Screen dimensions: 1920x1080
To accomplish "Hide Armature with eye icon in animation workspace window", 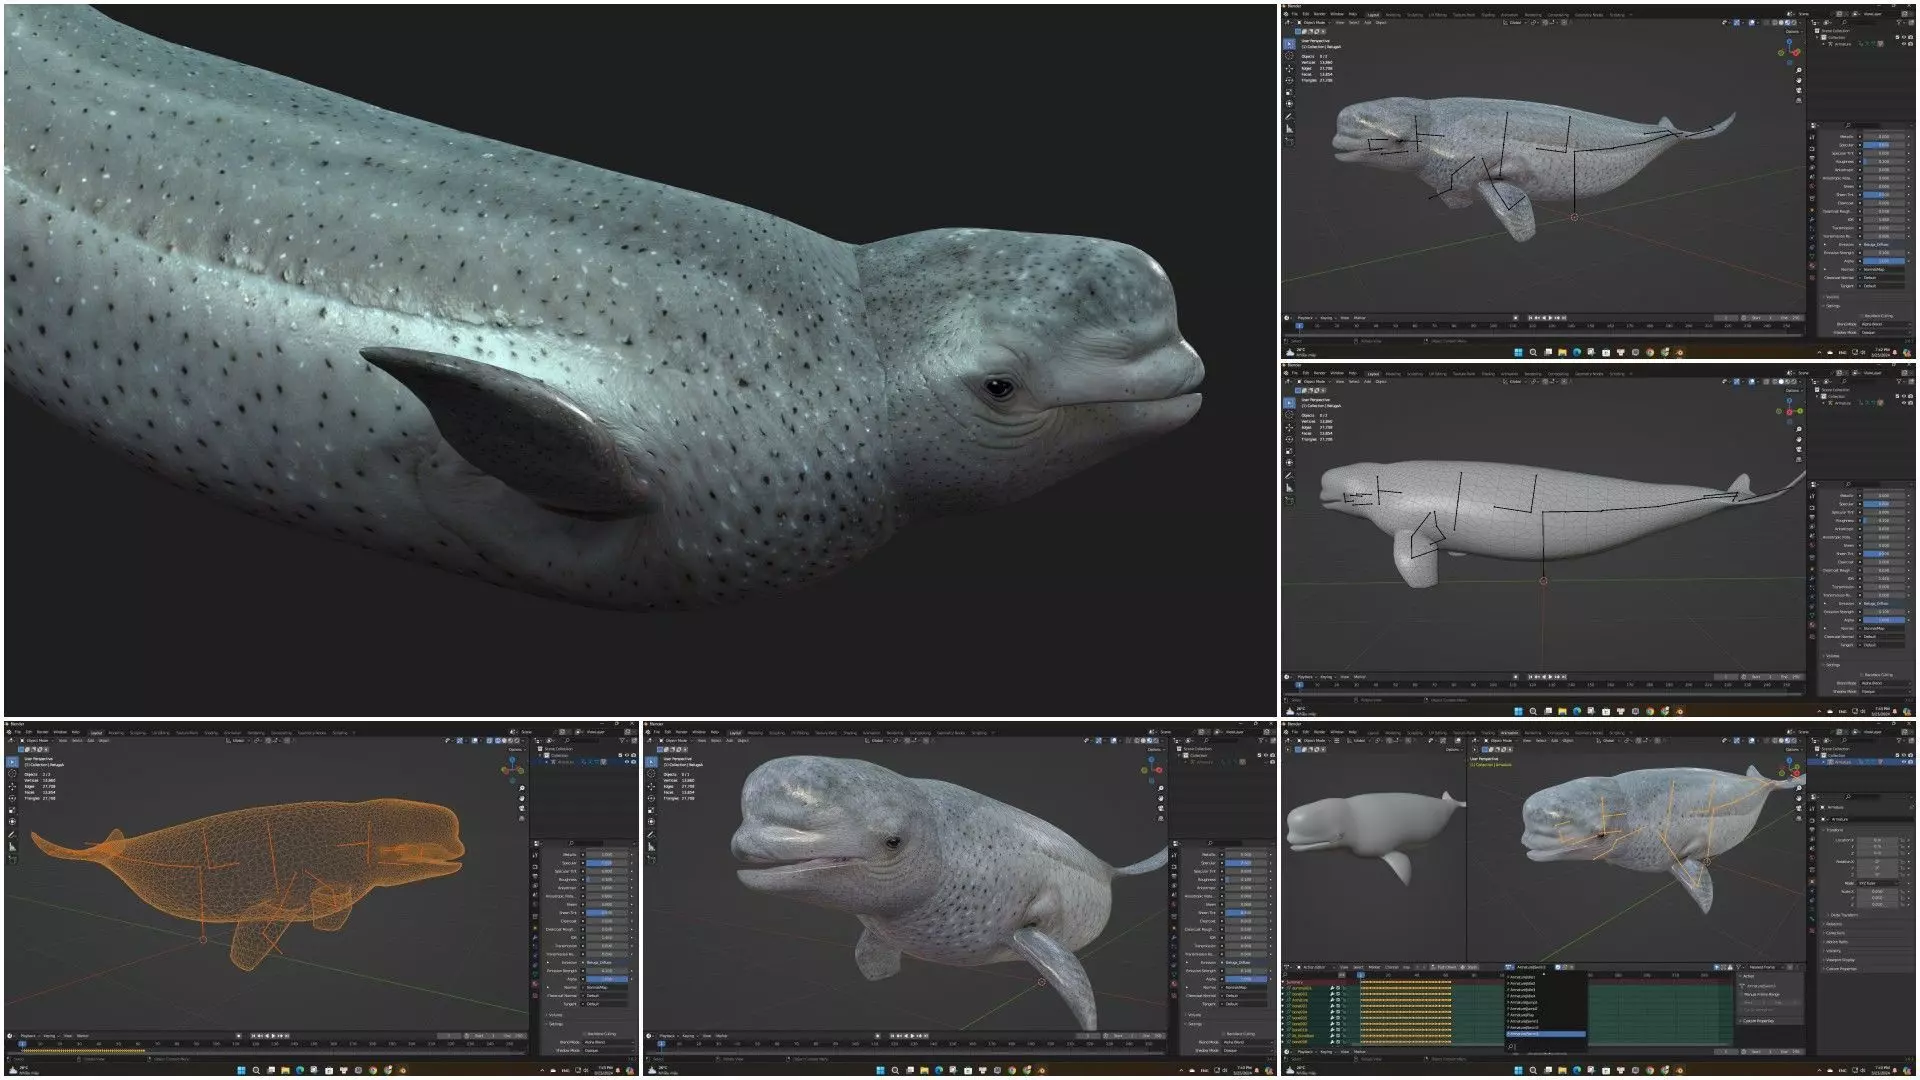I will click(x=1903, y=762).
